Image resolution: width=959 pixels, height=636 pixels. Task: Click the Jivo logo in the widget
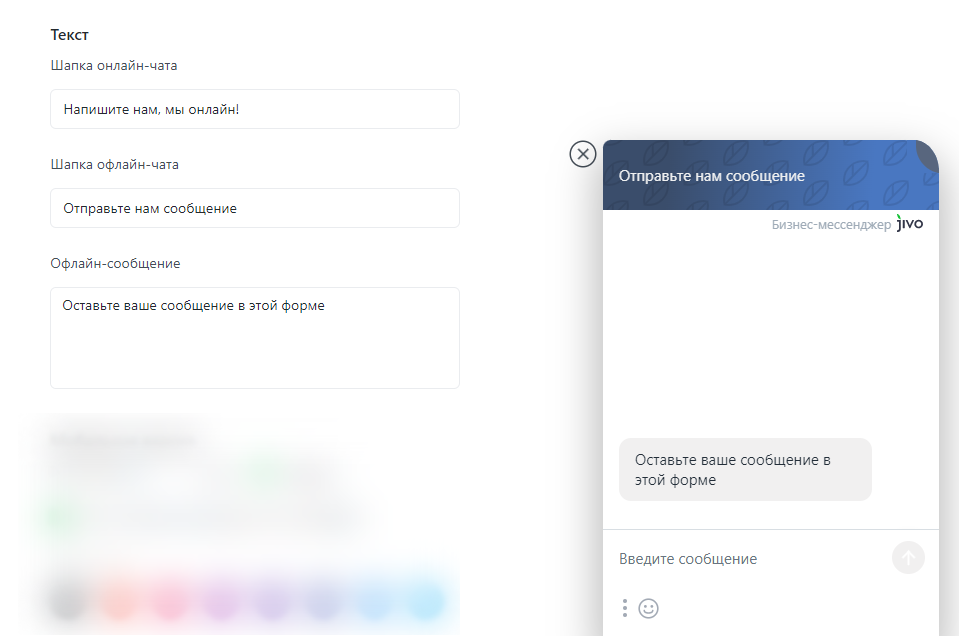909,223
